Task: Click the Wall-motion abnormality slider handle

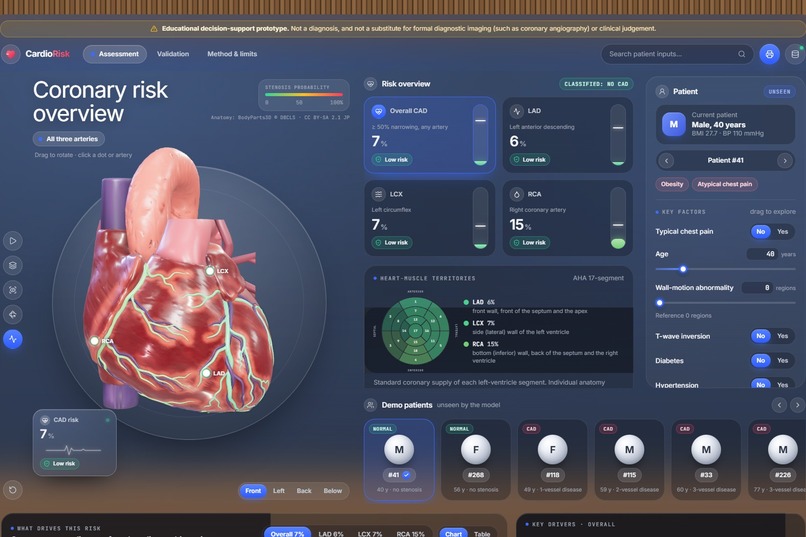Action: pos(660,303)
